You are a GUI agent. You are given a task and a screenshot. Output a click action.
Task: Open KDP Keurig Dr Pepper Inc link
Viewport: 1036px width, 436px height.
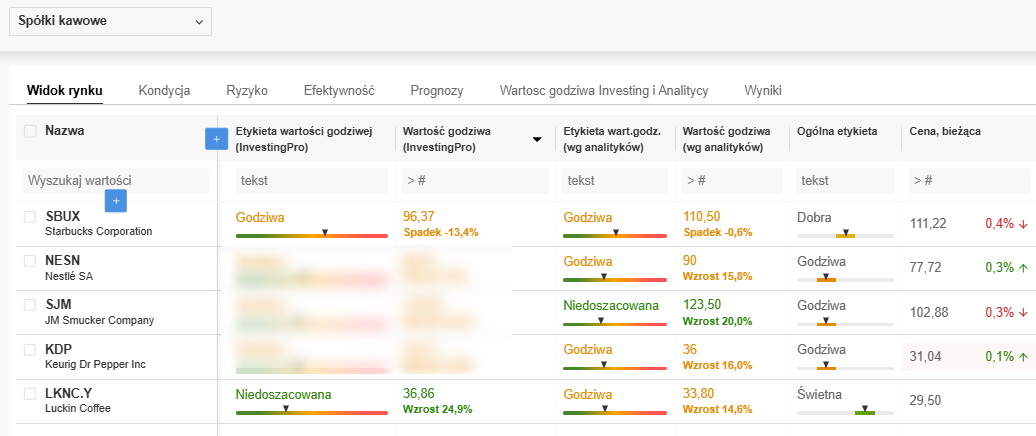coord(95,356)
